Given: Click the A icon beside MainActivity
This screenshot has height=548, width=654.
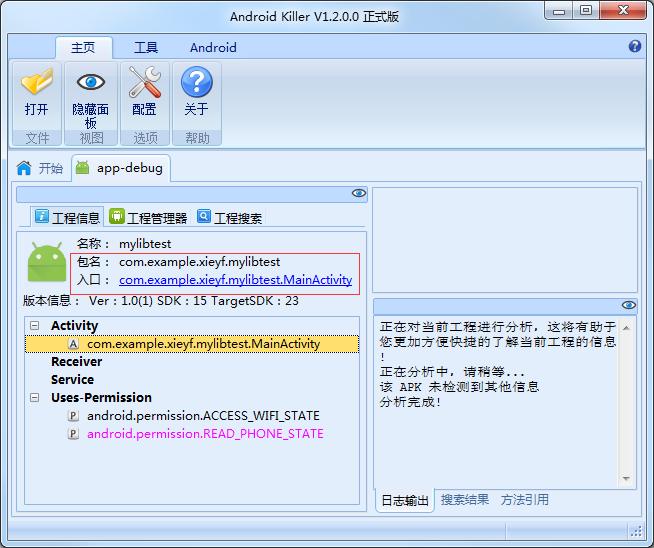Looking at the screenshot, I should 73,344.
